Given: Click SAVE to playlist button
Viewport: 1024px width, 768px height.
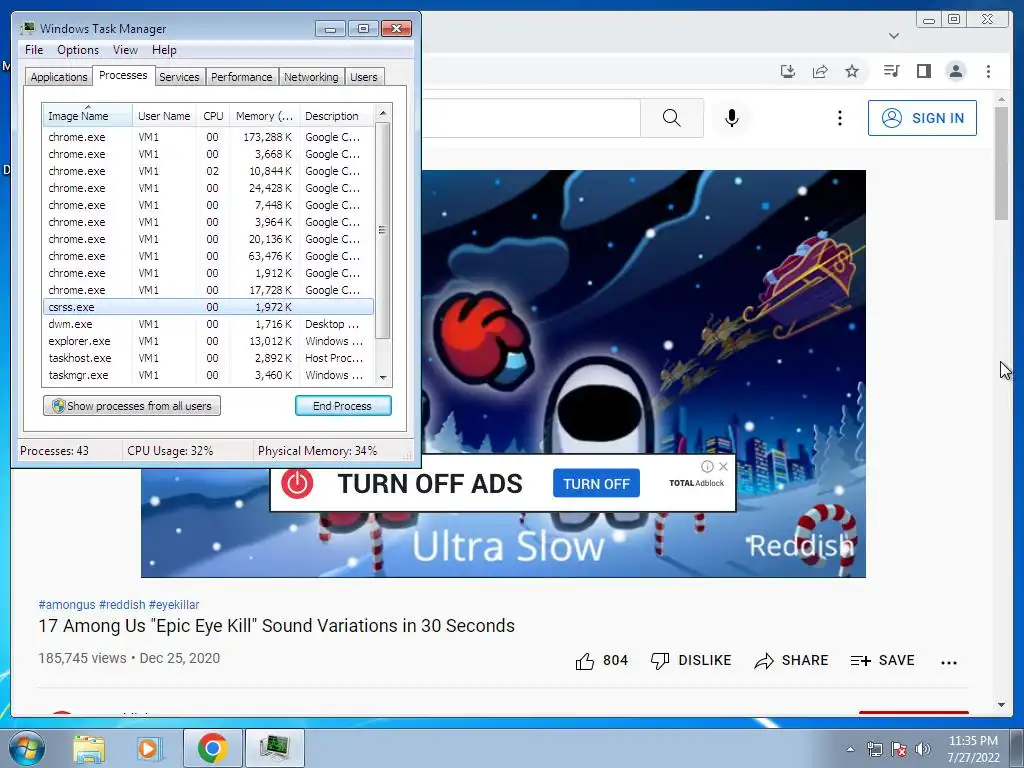Looking at the screenshot, I should click(x=882, y=661).
